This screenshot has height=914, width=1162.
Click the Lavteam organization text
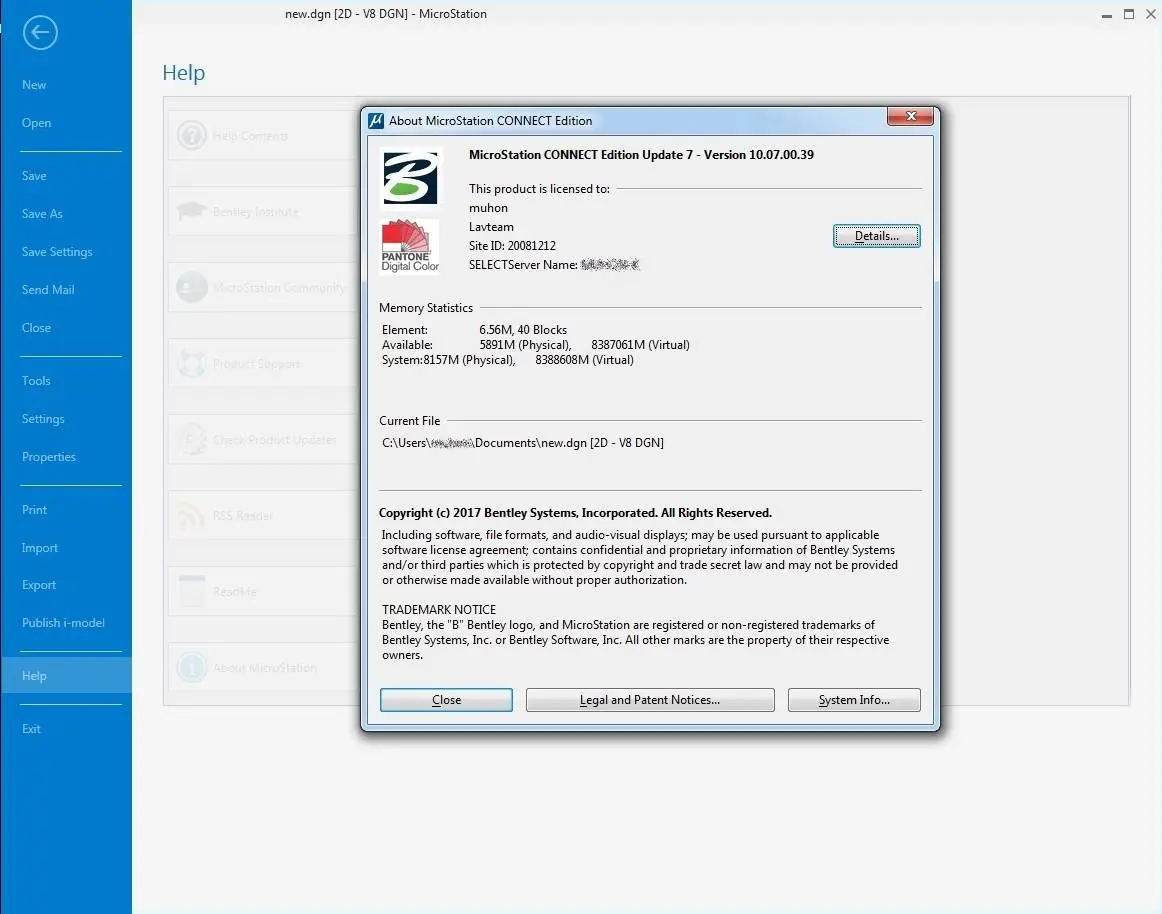(491, 227)
